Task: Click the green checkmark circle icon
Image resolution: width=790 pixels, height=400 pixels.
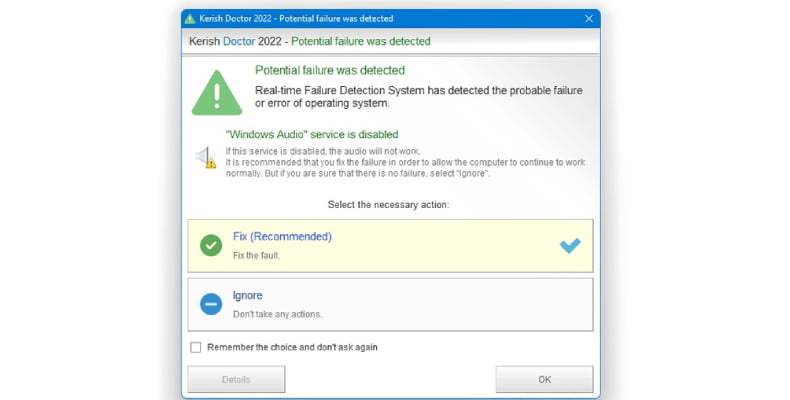Action: (211, 246)
